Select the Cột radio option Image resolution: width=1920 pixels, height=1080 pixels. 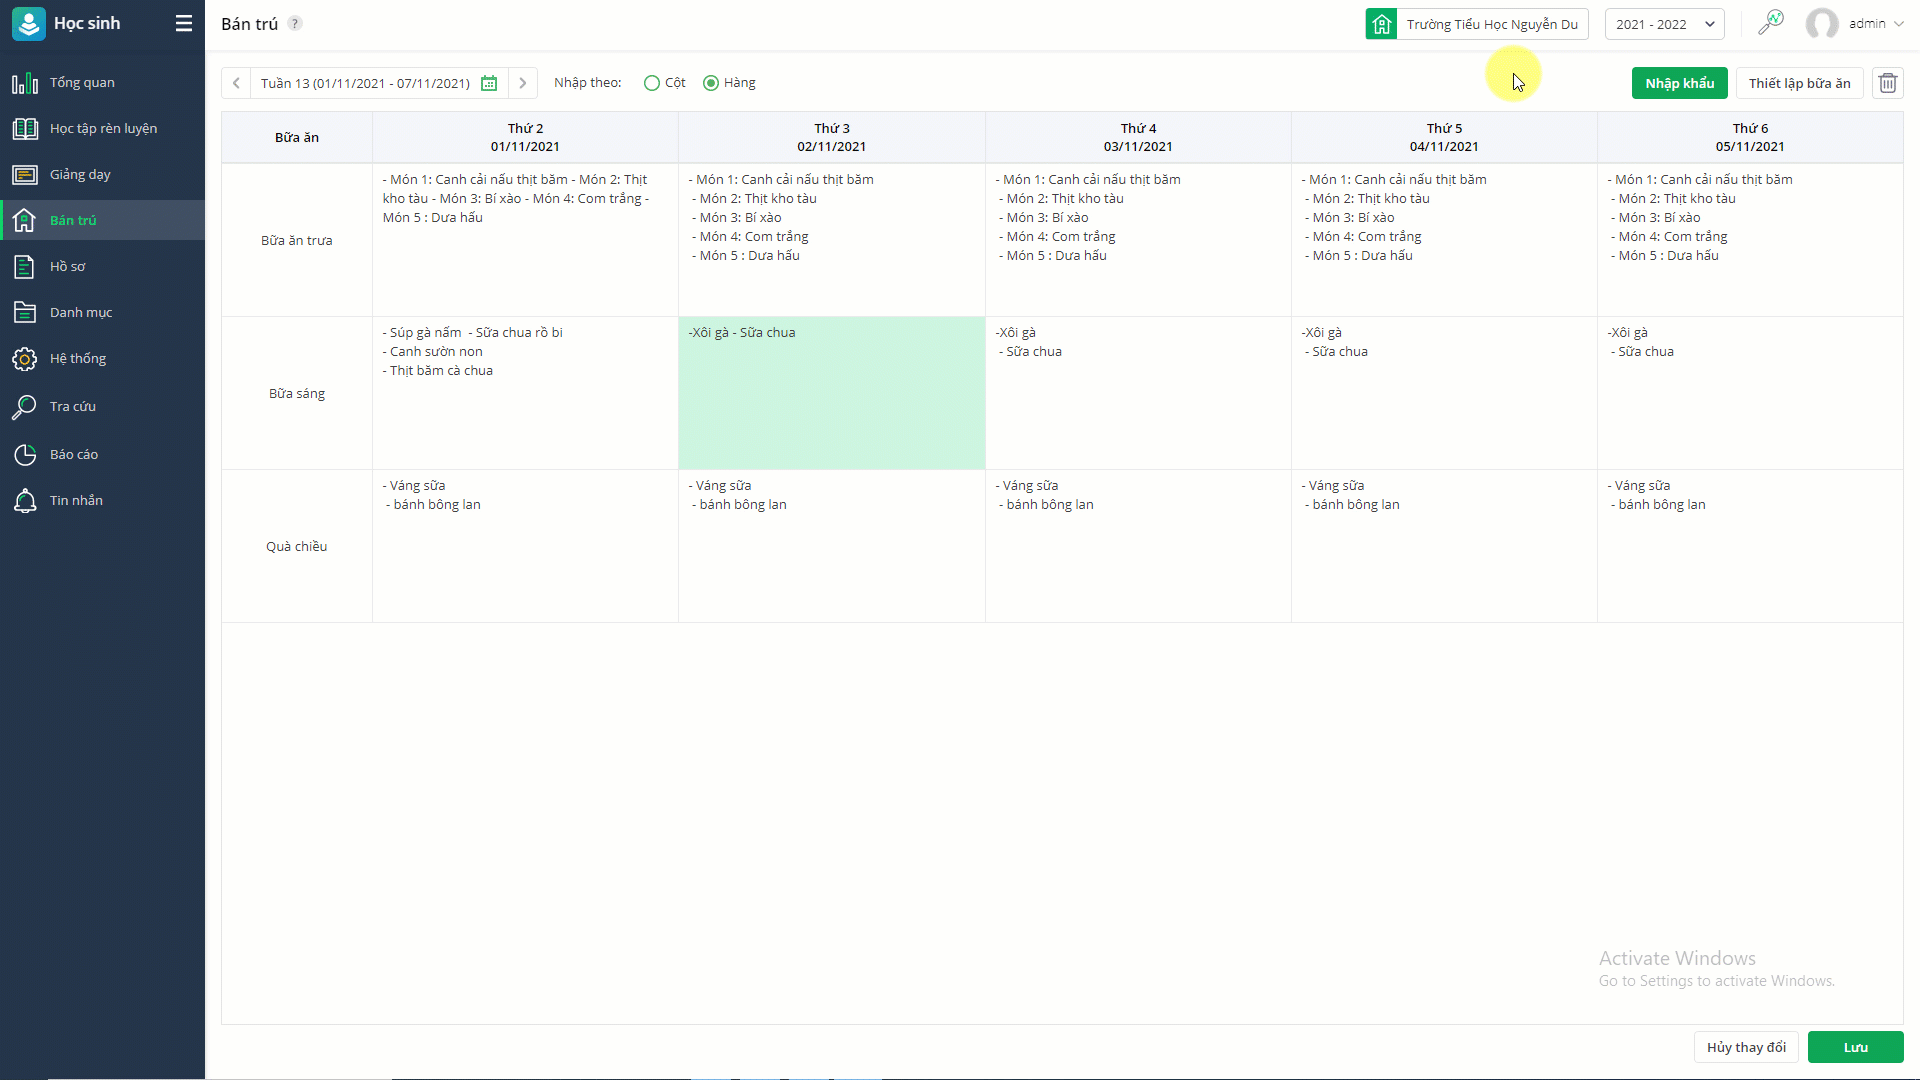(652, 83)
